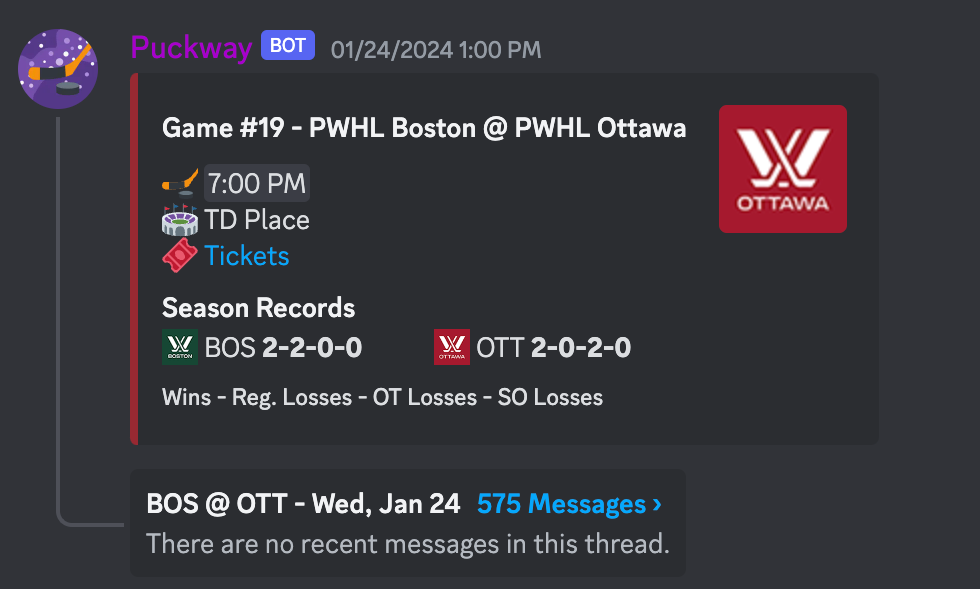Open the embed title Game #19
This screenshot has height=589, width=980.
(x=424, y=128)
